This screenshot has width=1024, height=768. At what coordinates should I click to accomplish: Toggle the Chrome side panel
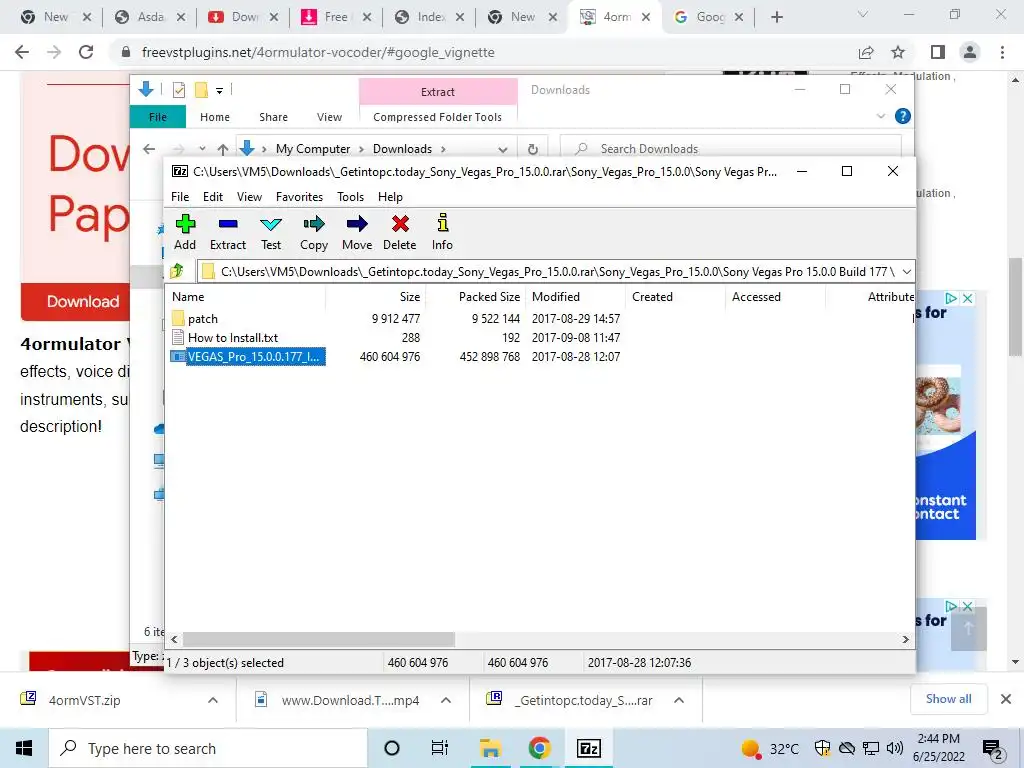click(938, 52)
